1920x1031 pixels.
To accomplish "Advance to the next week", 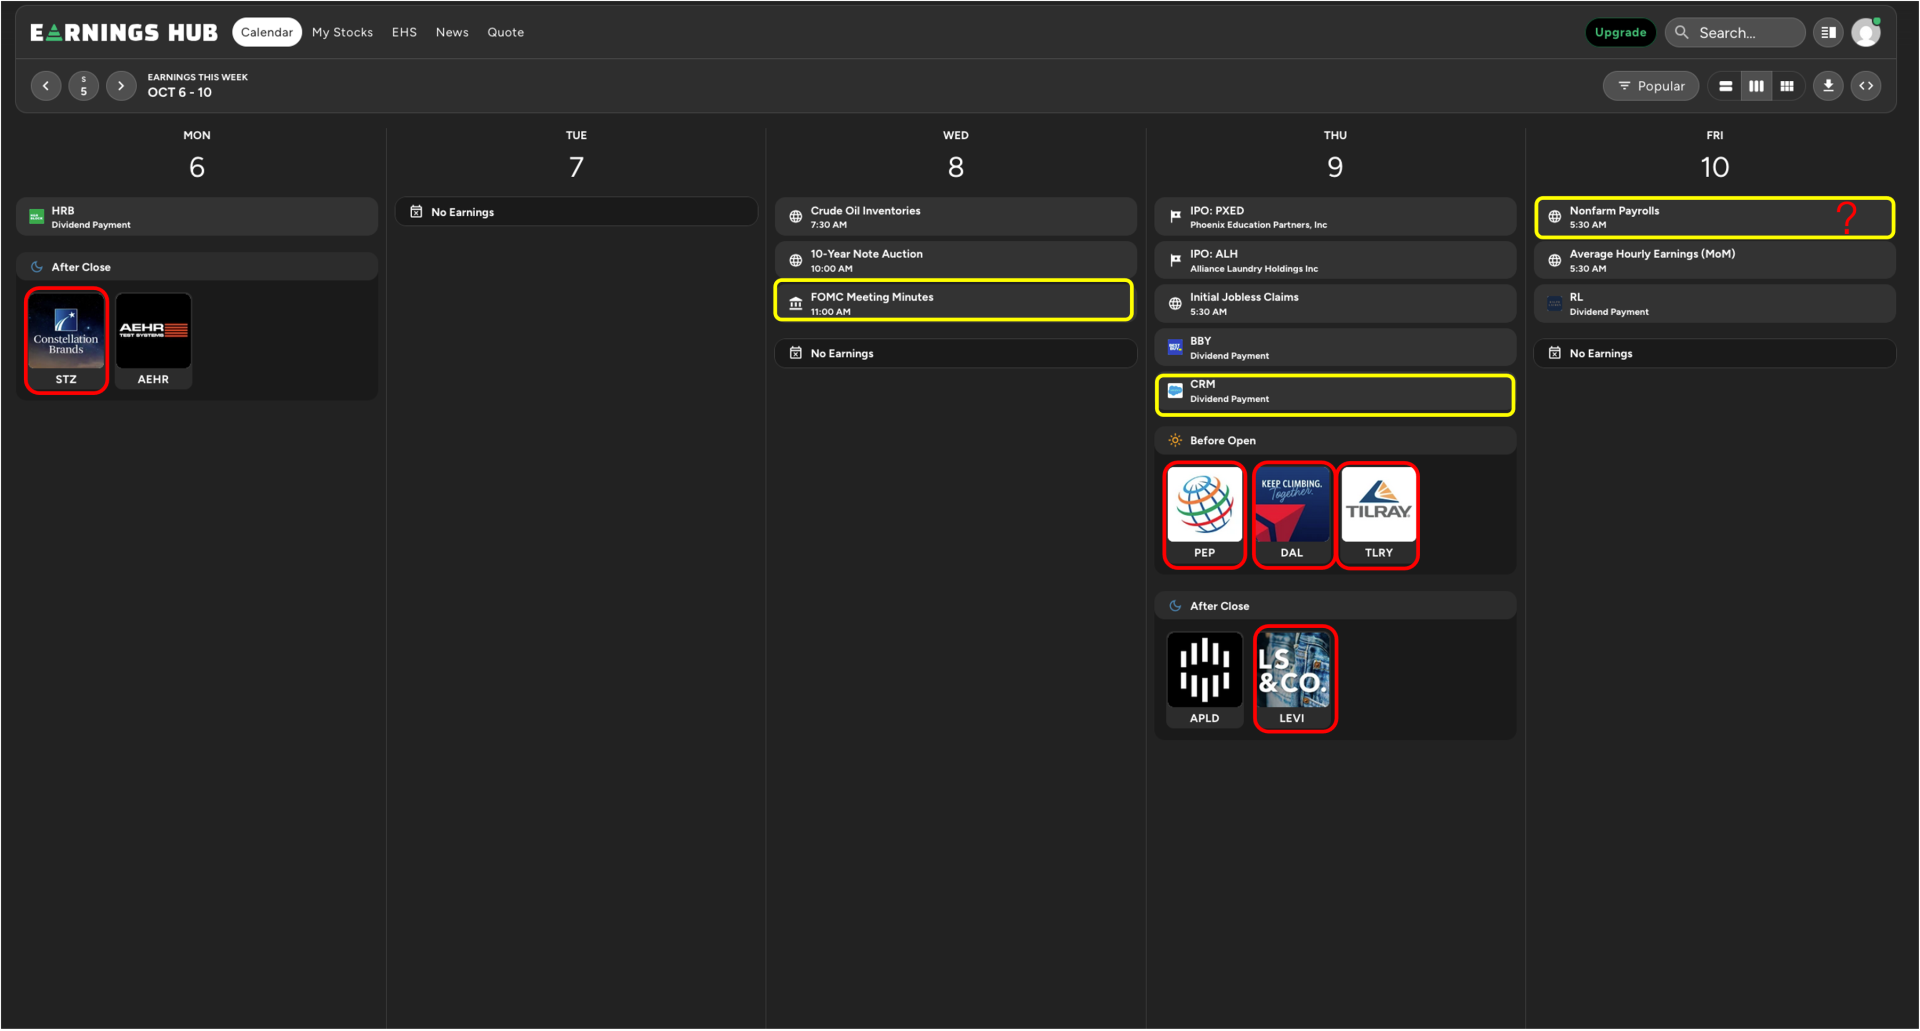I will click(x=121, y=86).
